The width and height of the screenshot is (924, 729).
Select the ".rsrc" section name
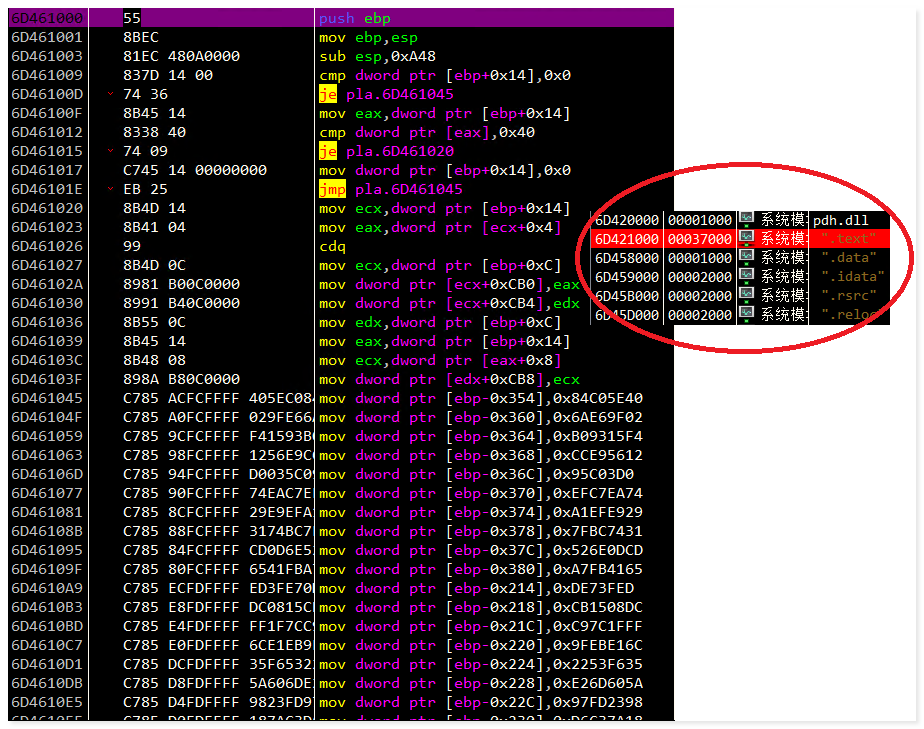click(x=849, y=296)
